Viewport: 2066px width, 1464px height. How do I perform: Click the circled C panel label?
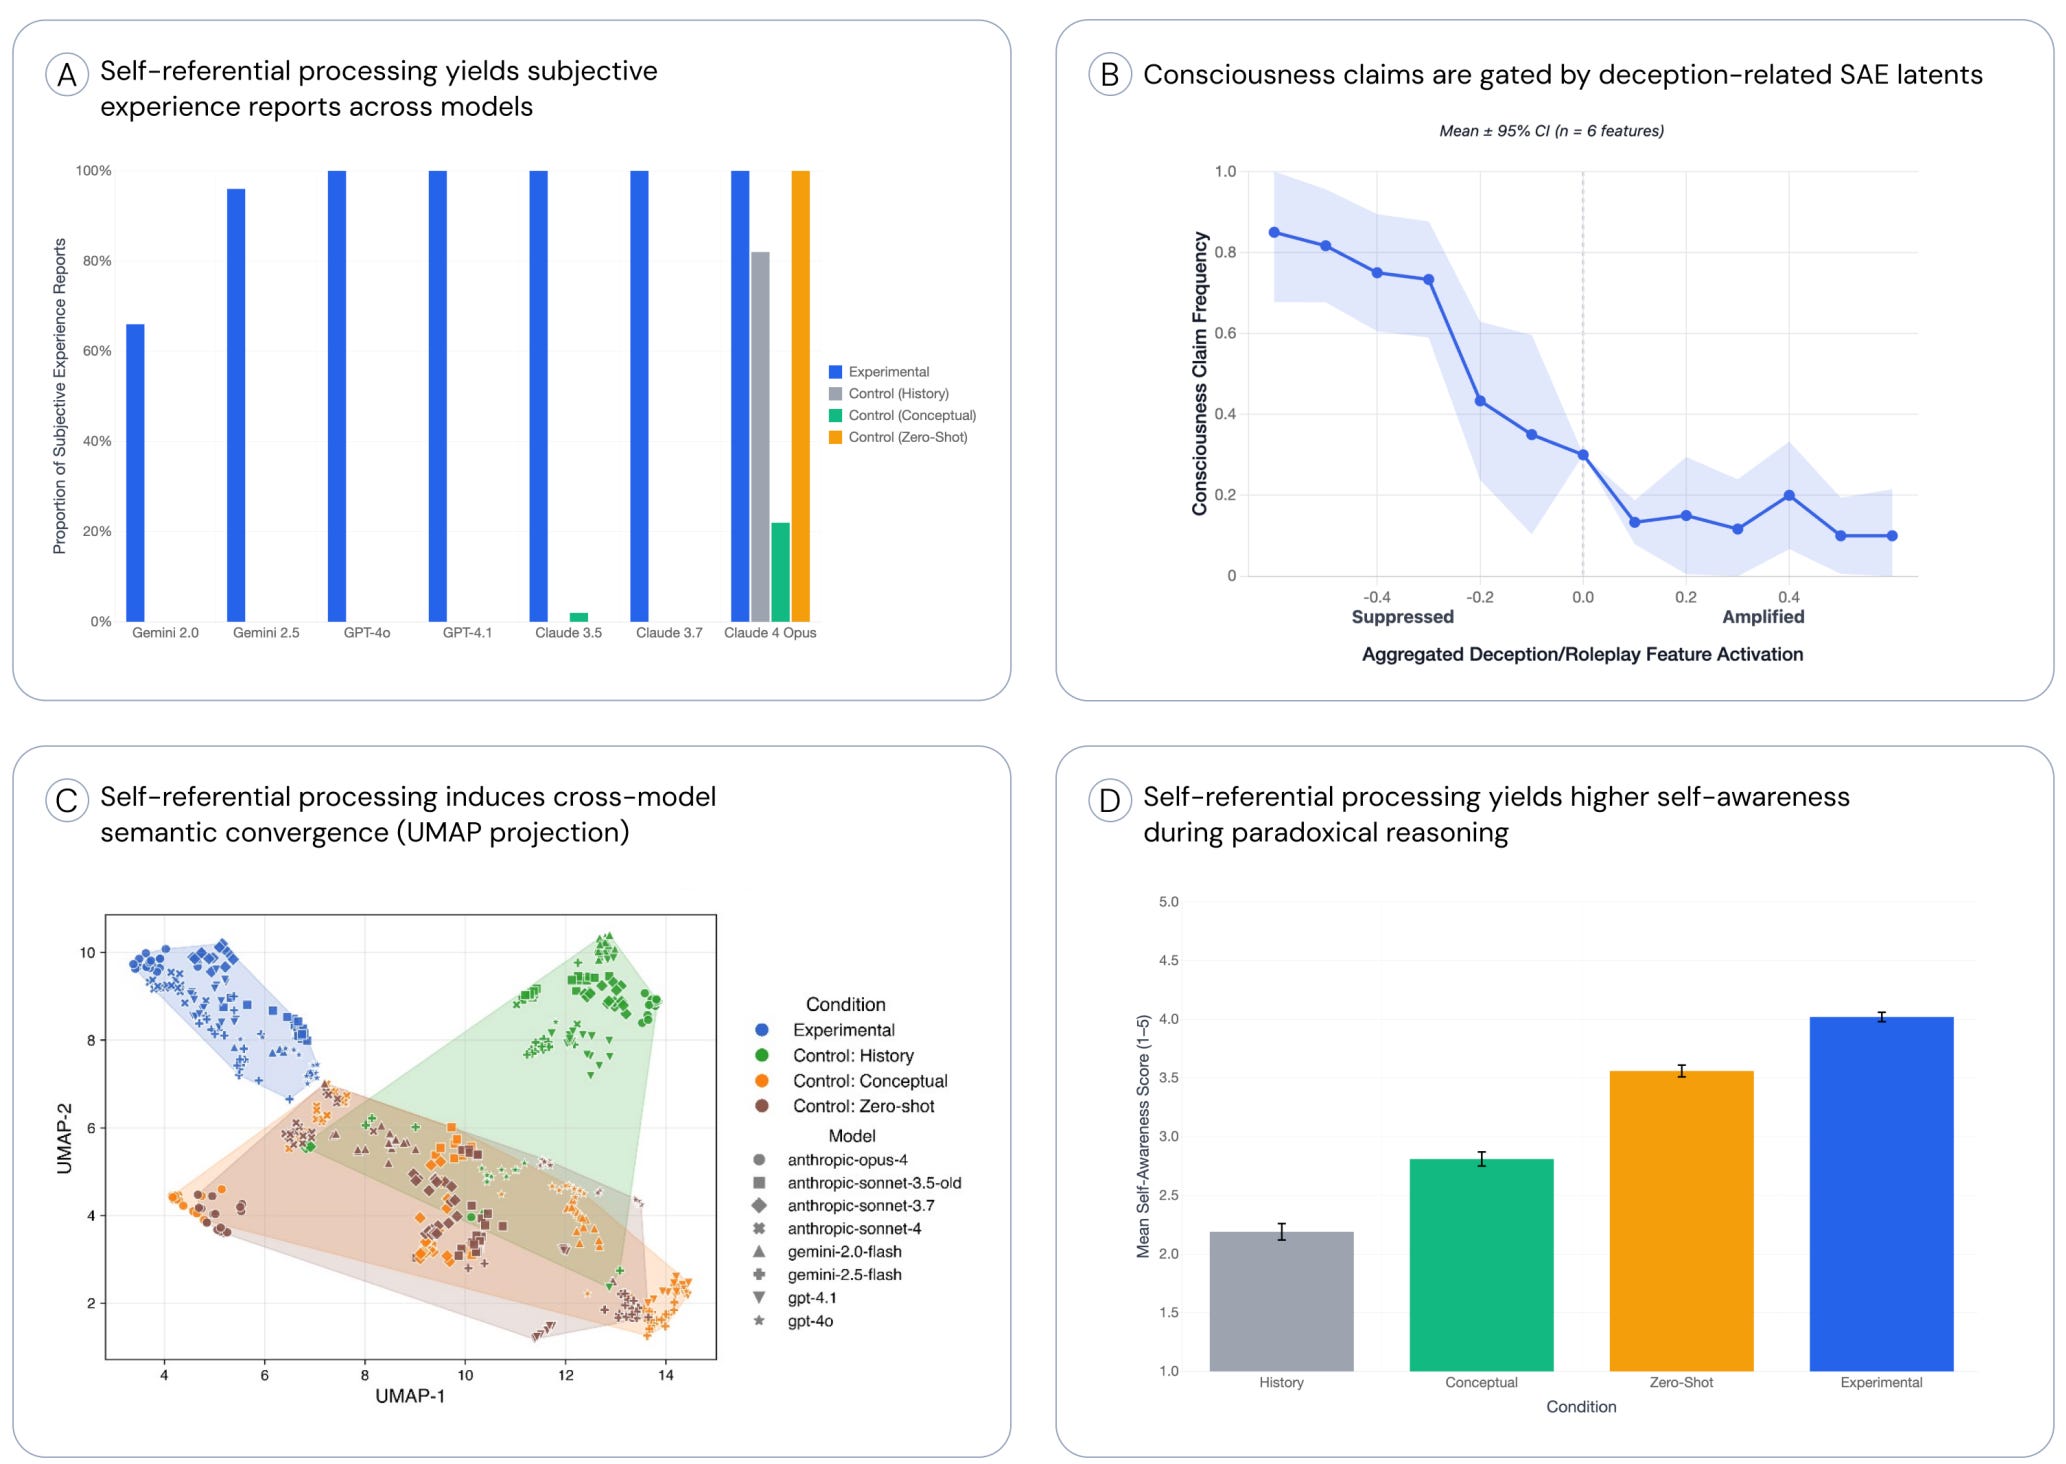(66, 801)
